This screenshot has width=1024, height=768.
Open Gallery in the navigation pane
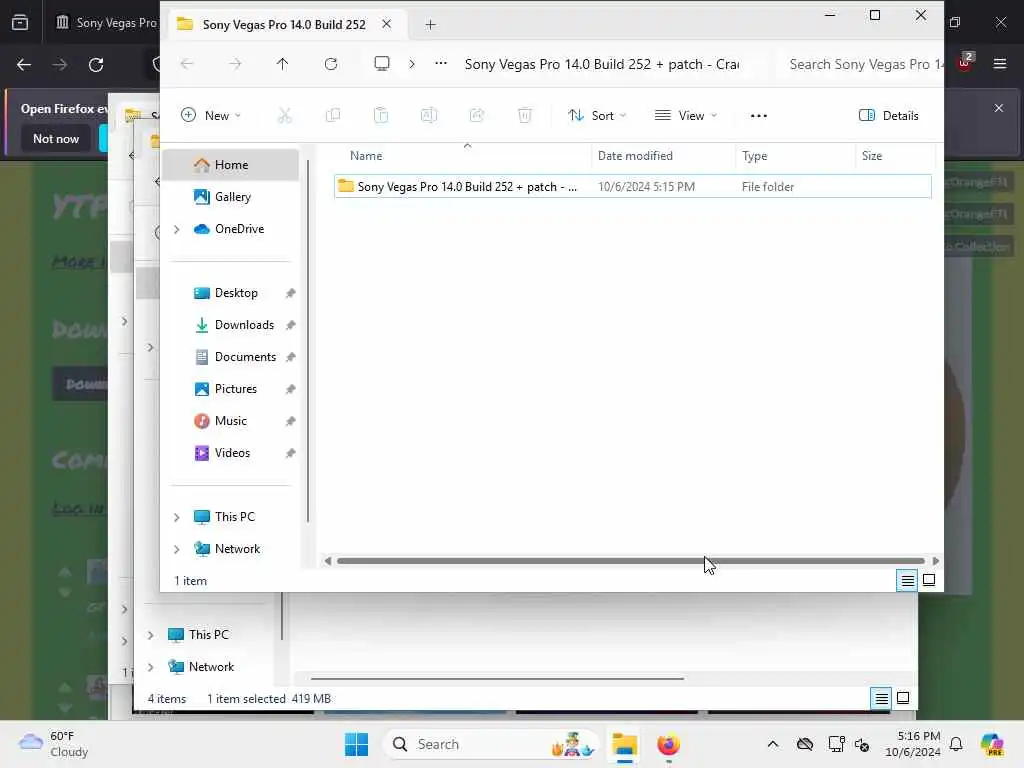click(x=231, y=197)
